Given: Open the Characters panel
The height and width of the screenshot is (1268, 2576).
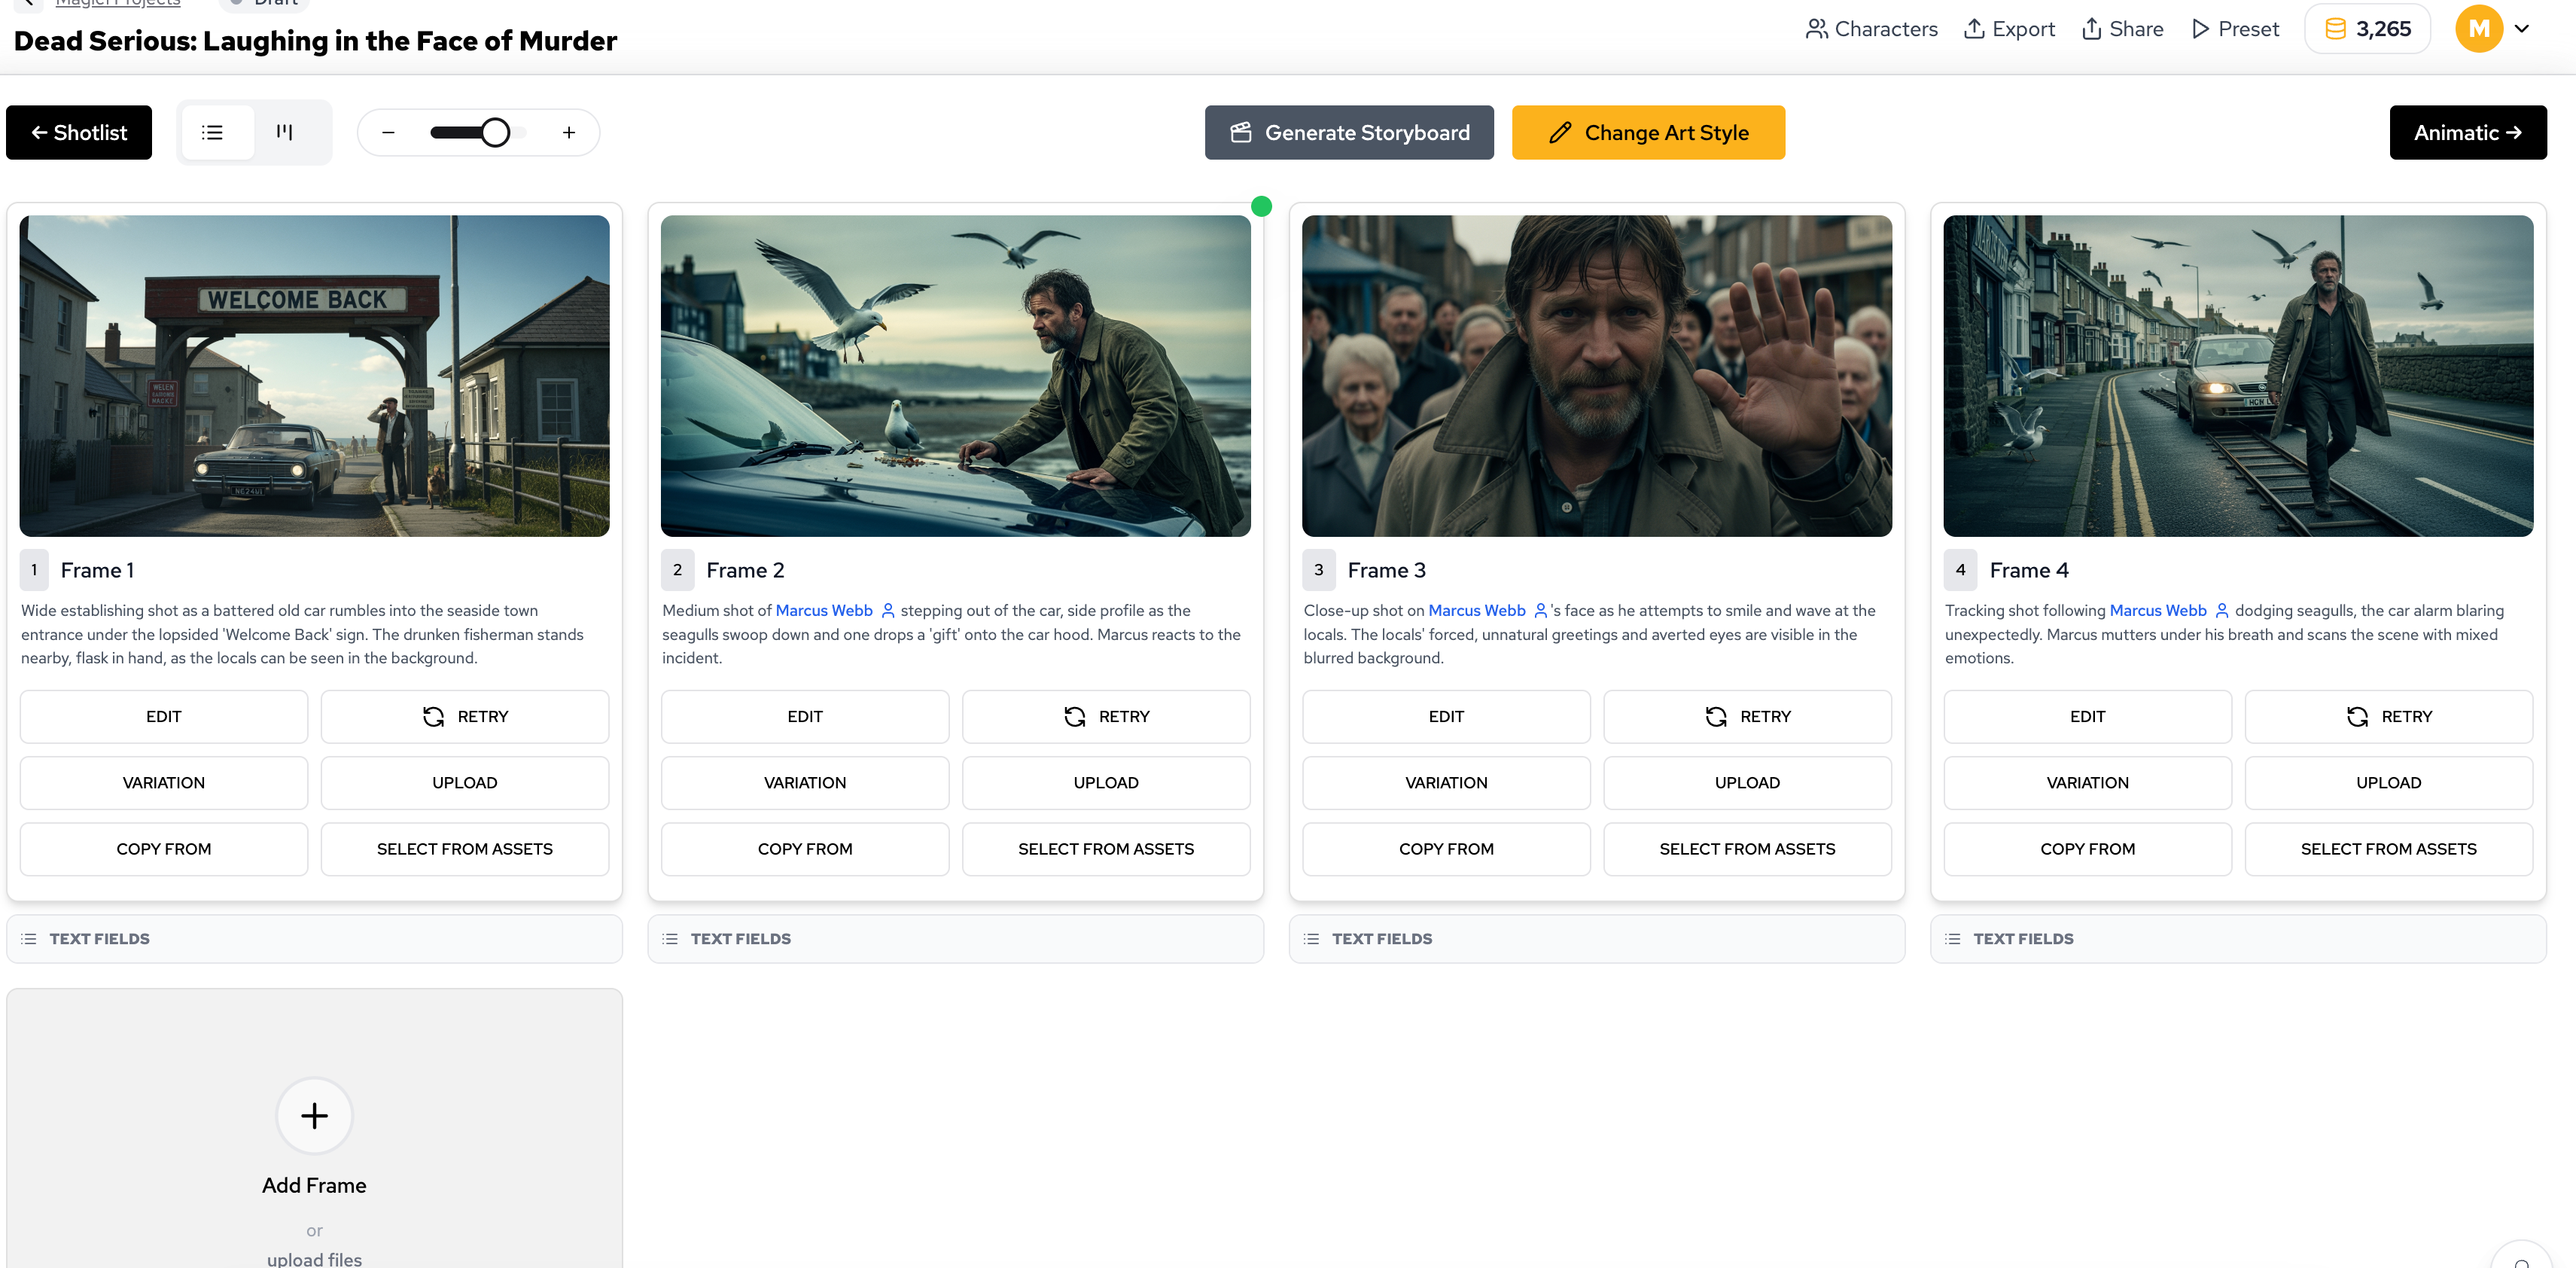Looking at the screenshot, I should [1871, 29].
